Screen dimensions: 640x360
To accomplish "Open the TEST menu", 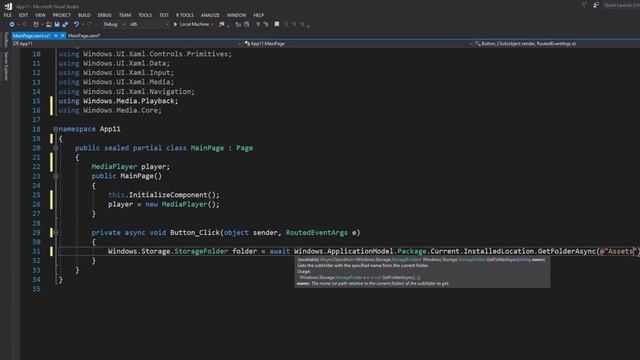I will pyautogui.click(x=164, y=15).
